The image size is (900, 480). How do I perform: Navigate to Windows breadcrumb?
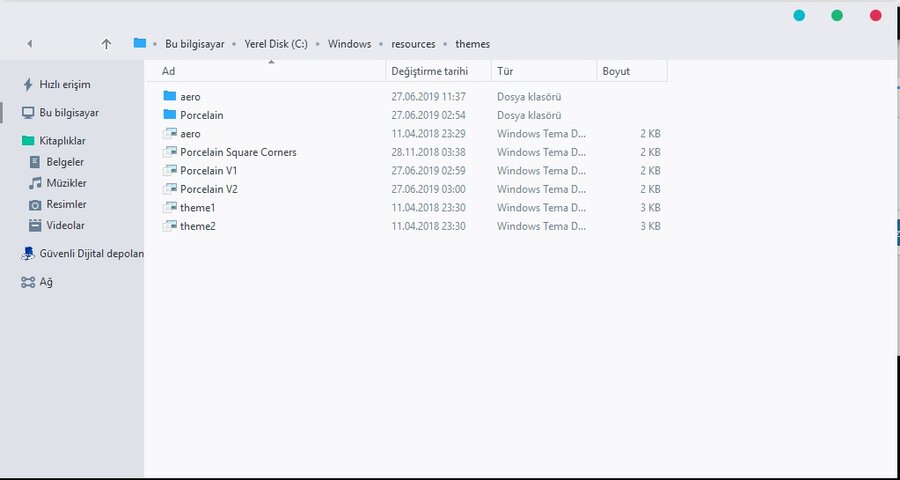(350, 44)
